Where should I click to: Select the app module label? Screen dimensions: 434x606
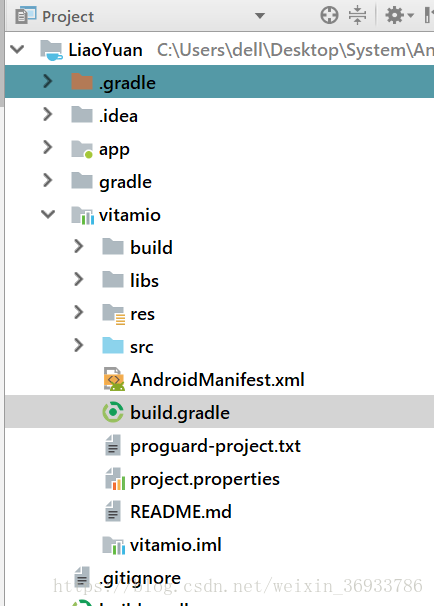(x=114, y=150)
